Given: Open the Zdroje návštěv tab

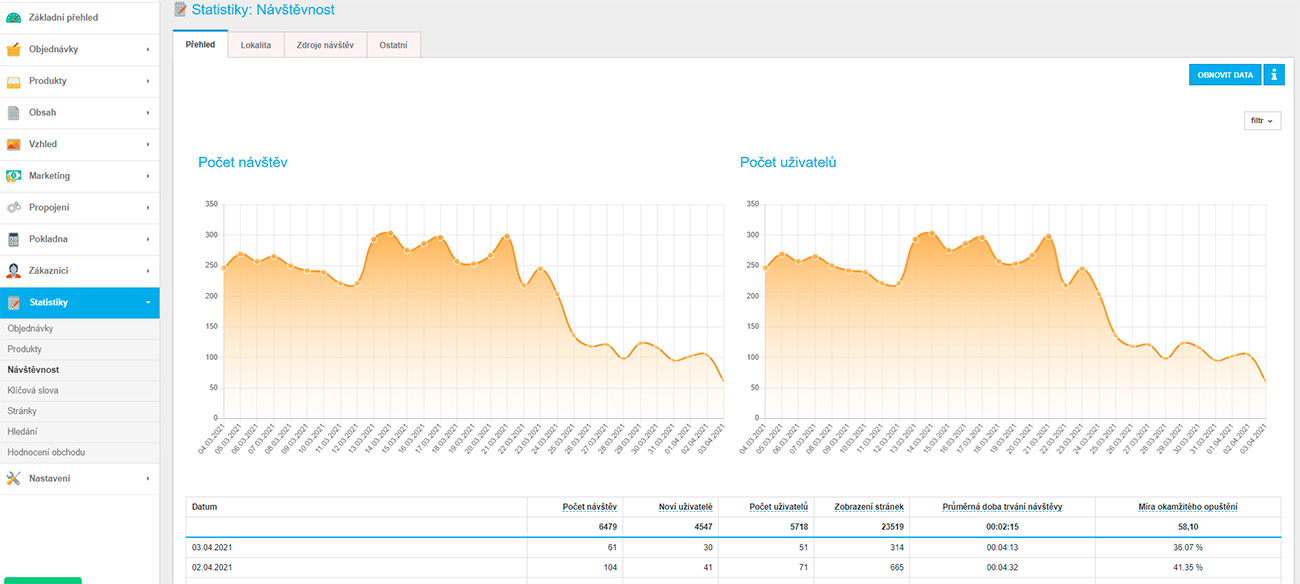Looking at the screenshot, I should (325, 45).
